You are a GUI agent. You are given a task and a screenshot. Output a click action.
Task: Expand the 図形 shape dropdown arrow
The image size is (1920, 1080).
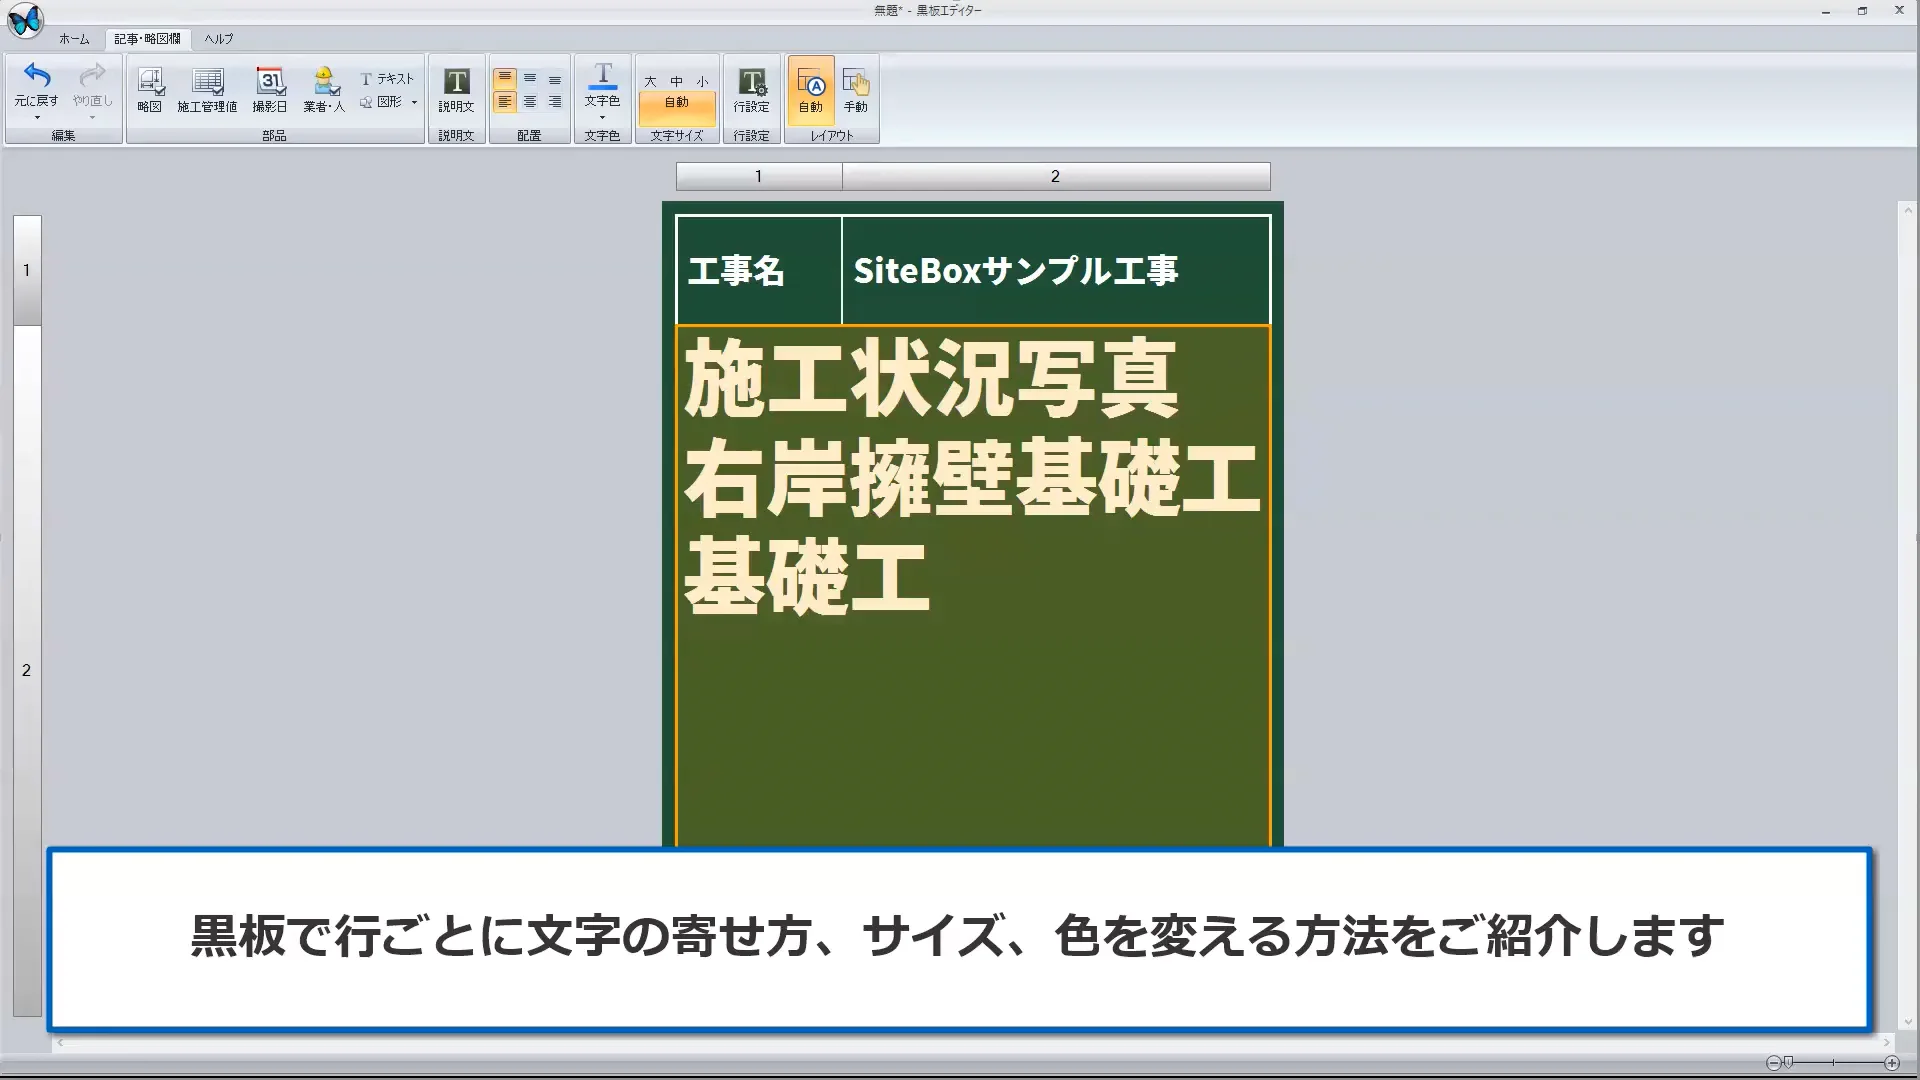coord(414,102)
